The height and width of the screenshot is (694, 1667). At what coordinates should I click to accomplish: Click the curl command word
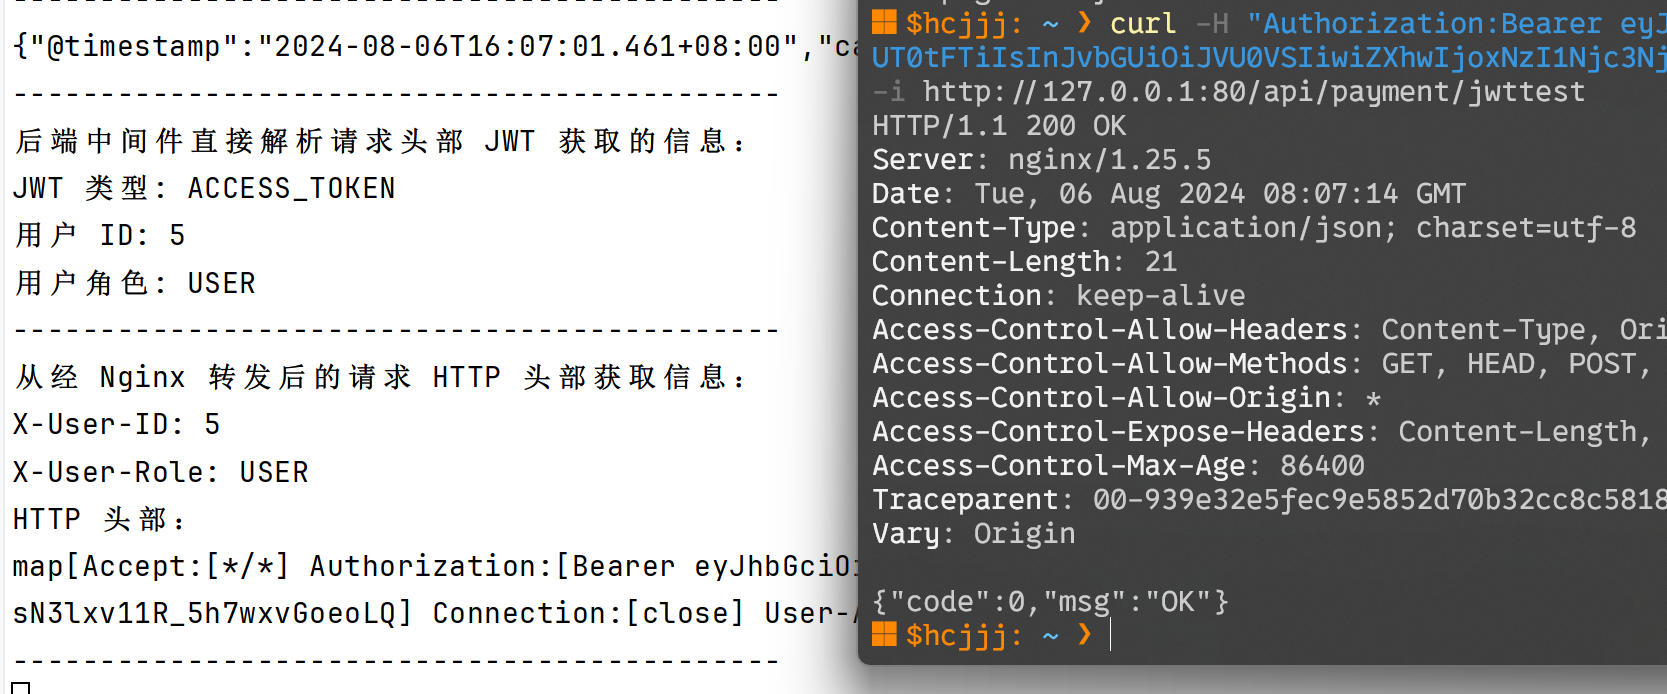[1143, 23]
